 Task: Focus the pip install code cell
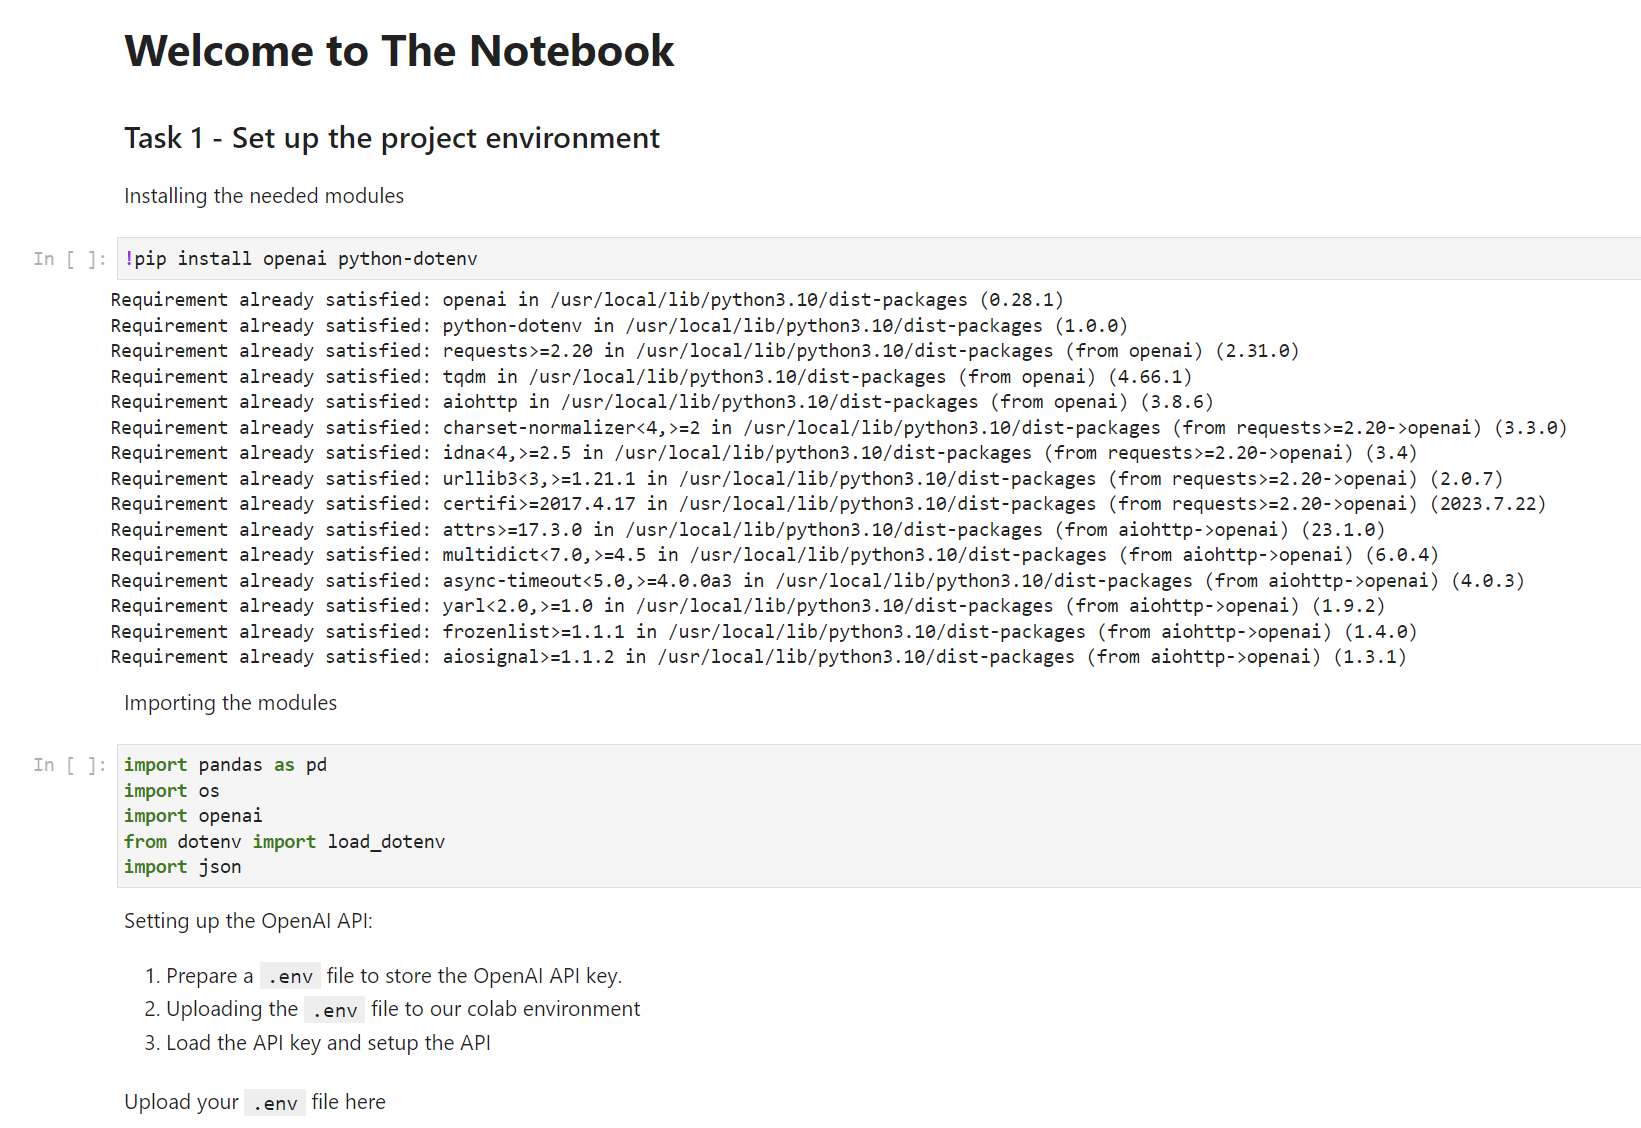[x=800, y=259]
